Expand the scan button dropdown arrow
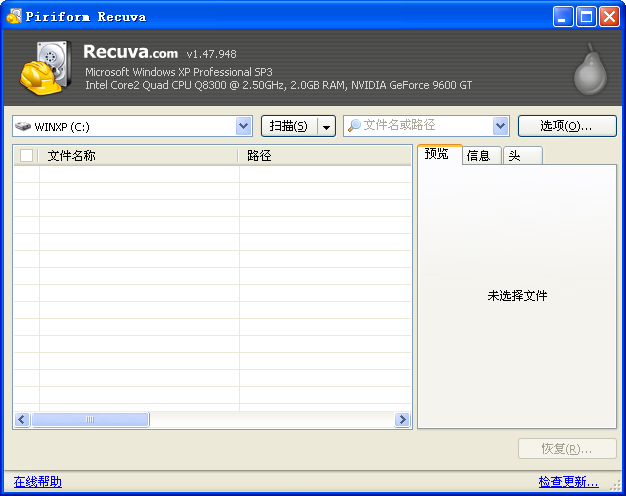The width and height of the screenshot is (626, 496). tap(327, 127)
